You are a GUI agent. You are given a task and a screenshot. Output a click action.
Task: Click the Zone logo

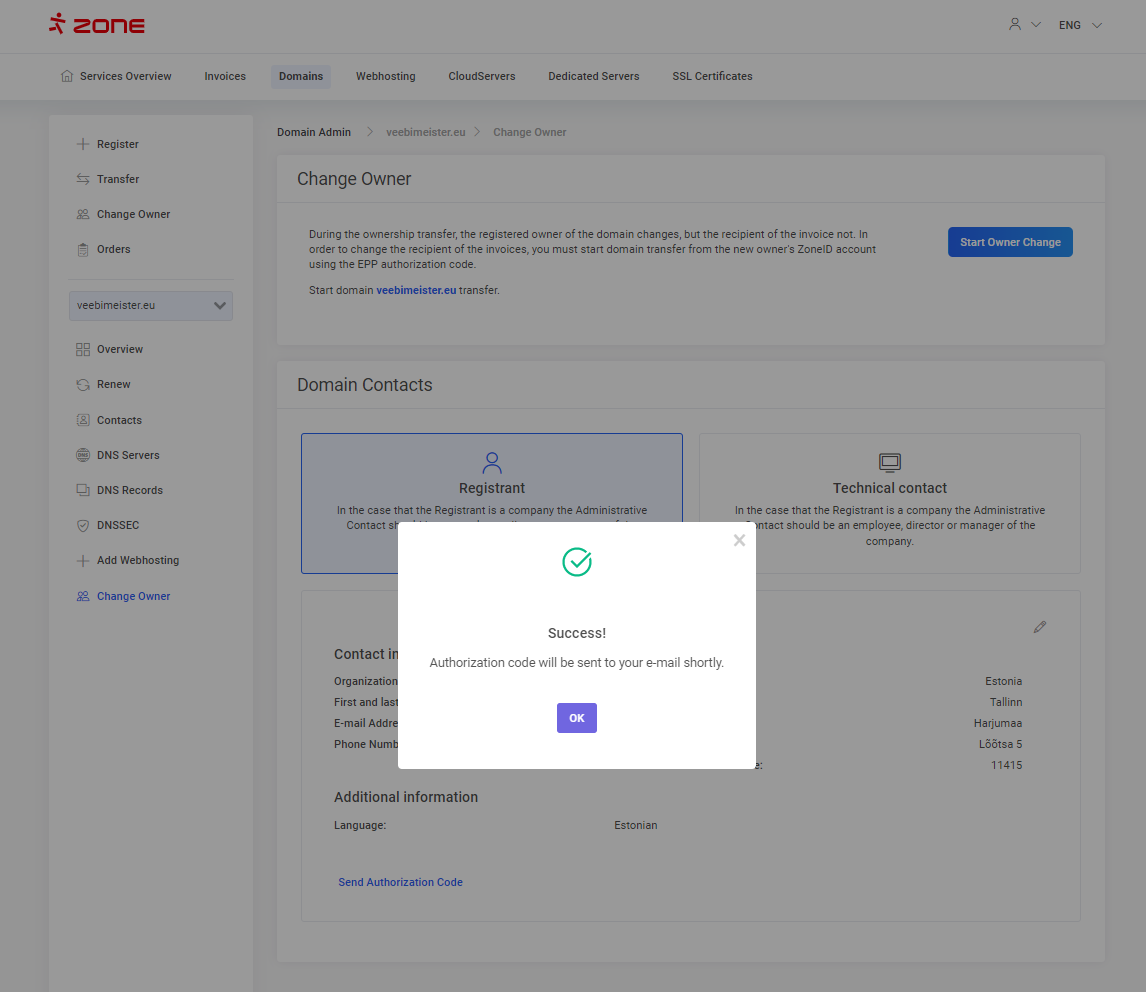tap(97, 25)
